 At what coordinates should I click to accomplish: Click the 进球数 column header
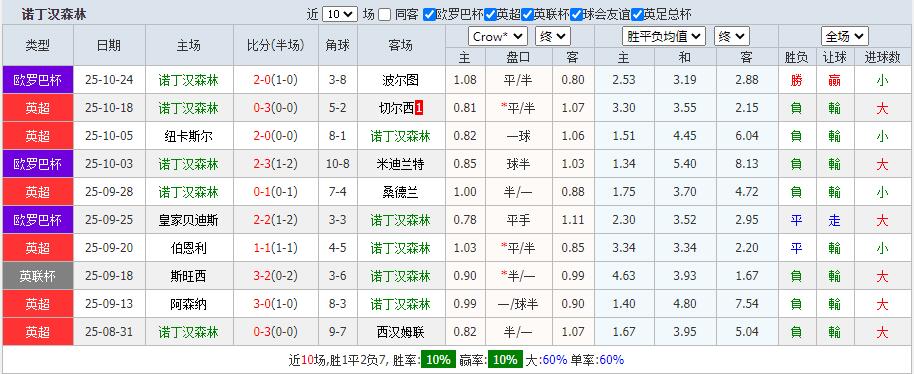click(x=883, y=57)
